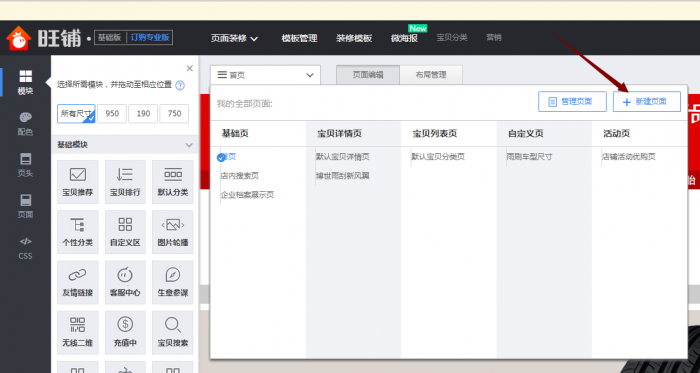700x373 pixels.
Task: Select the 友情链接 link module
Action: click(78, 282)
